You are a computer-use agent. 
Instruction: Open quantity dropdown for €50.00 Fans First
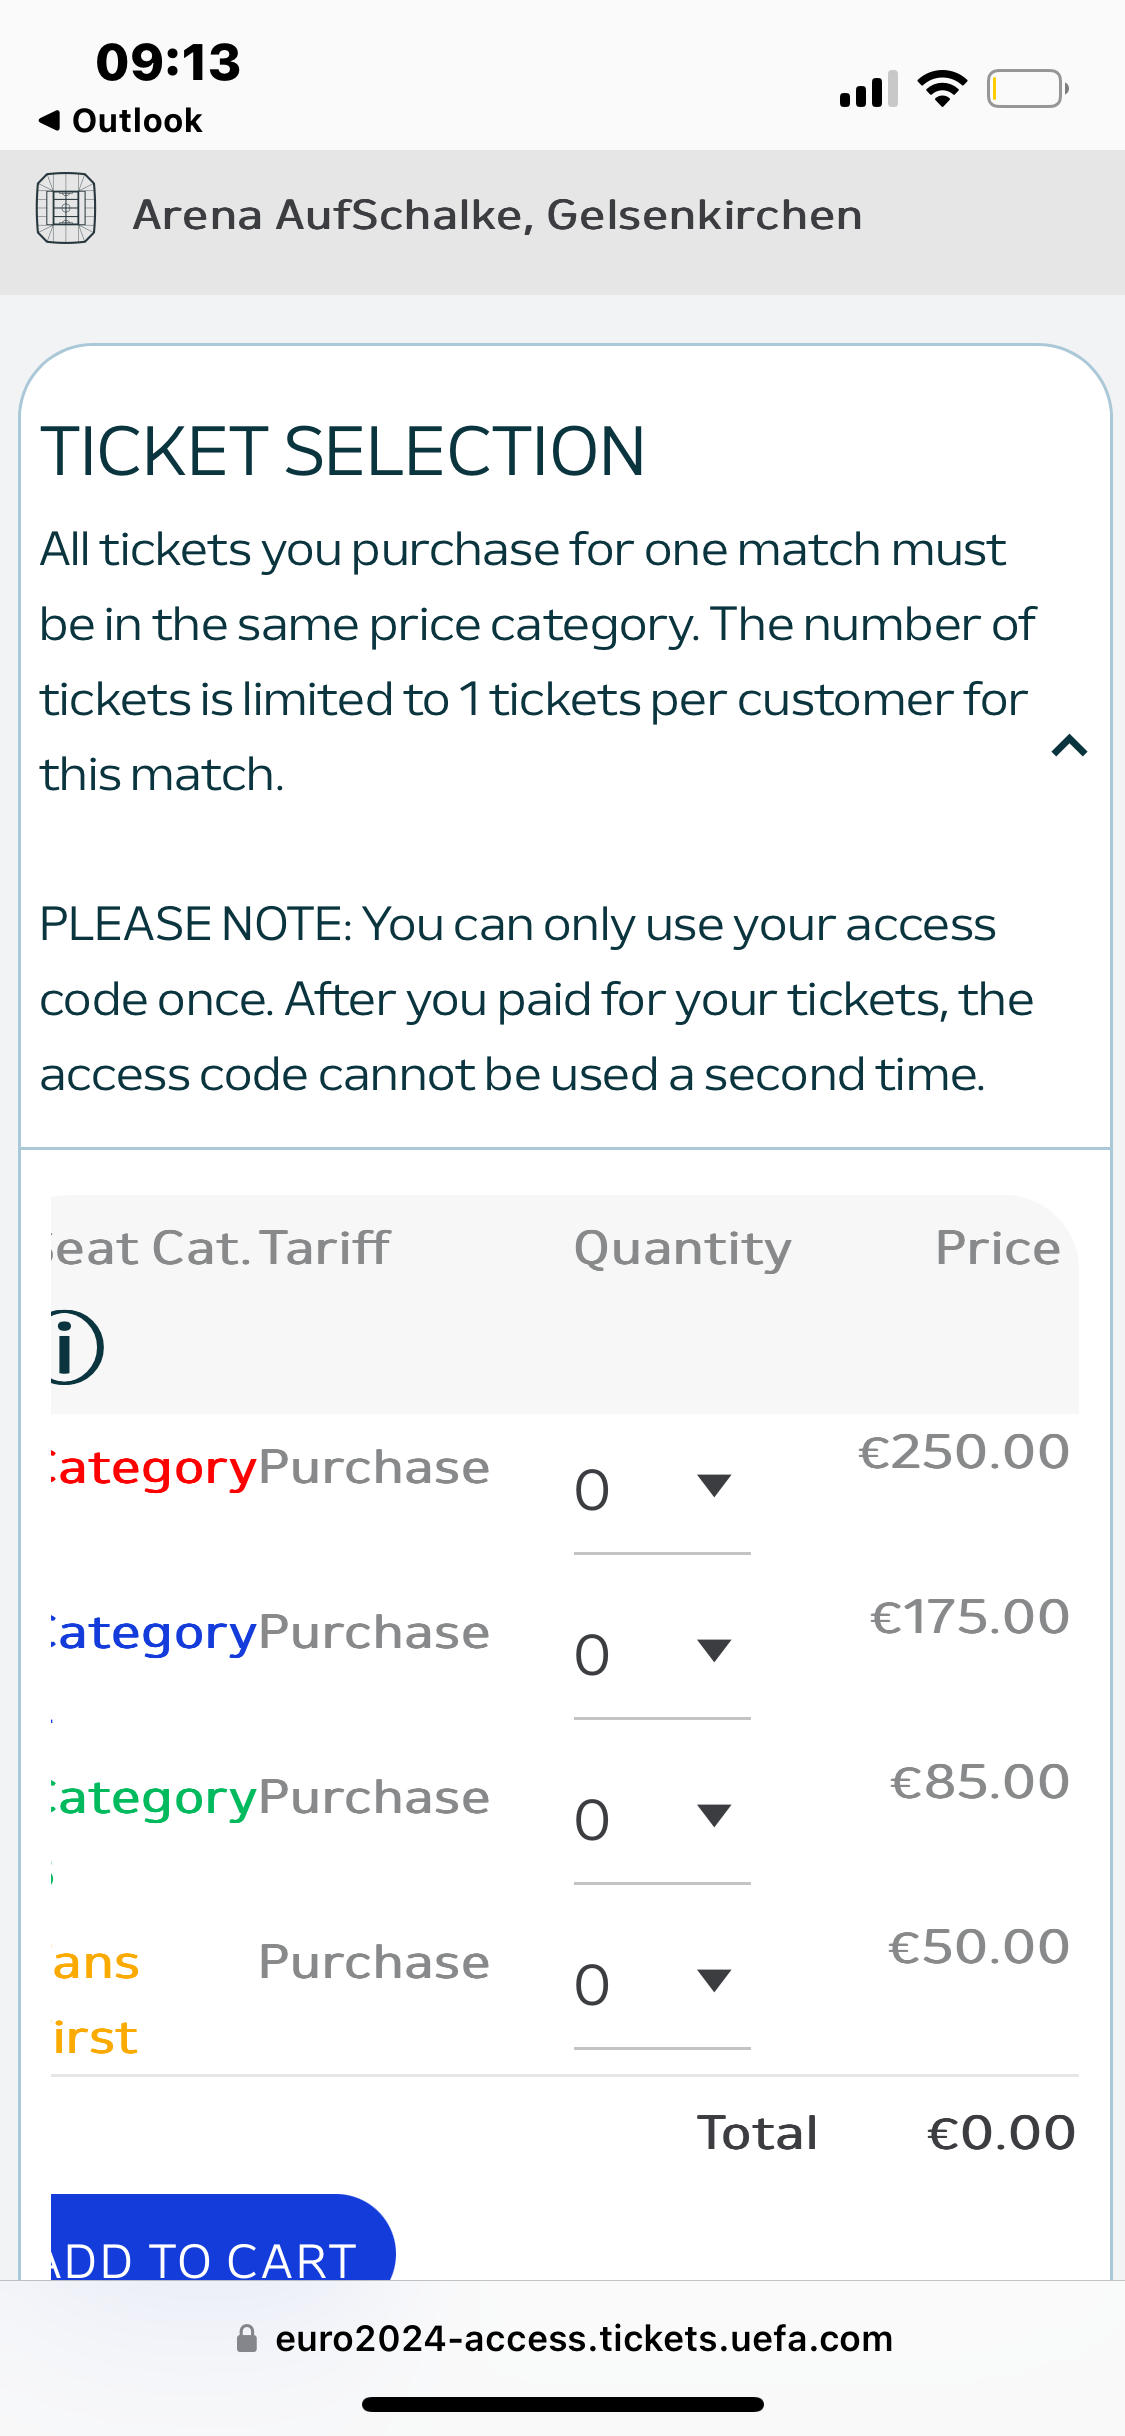[x=662, y=1985]
